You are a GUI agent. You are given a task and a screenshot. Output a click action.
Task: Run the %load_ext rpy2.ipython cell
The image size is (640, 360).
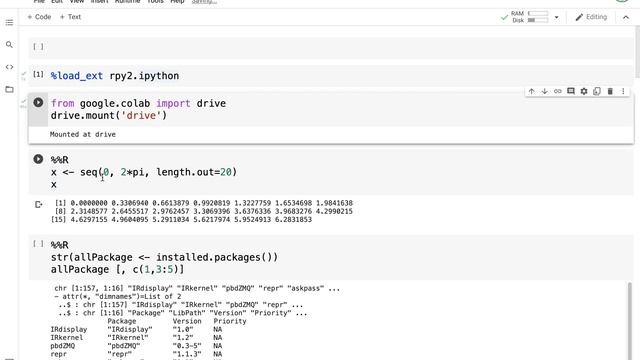pos(38,74)
